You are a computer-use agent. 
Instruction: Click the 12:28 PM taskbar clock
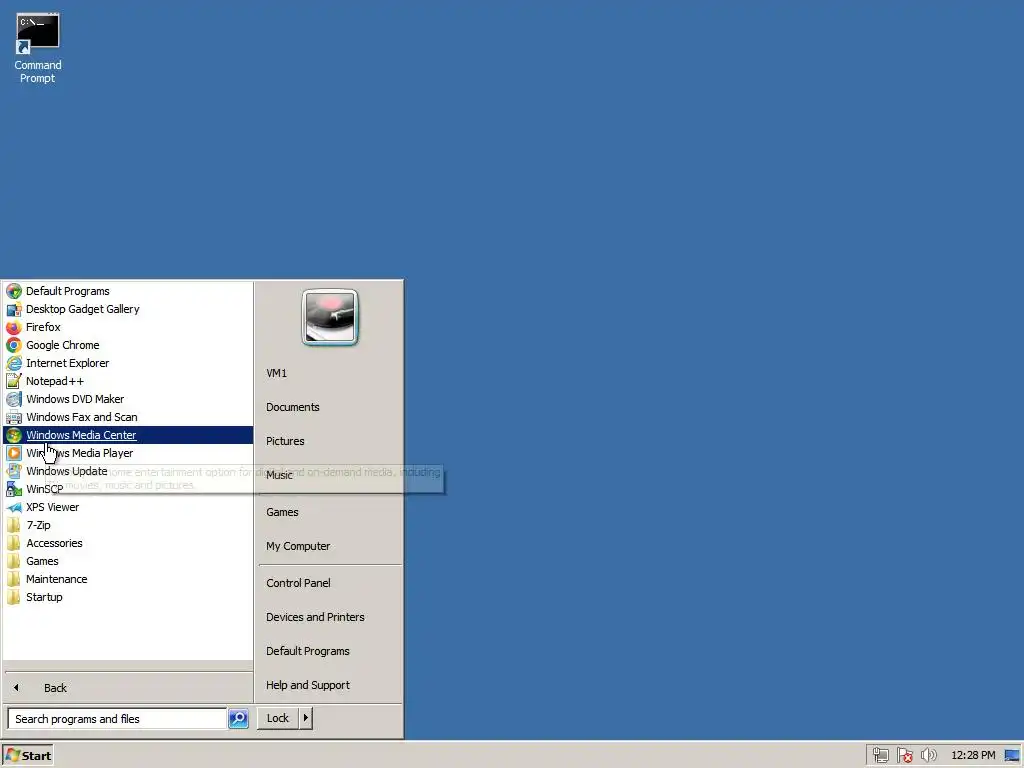[973, 755]
